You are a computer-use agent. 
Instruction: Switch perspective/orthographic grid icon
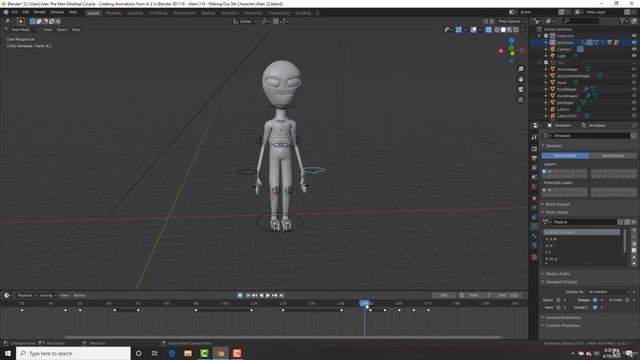point(520,100)
